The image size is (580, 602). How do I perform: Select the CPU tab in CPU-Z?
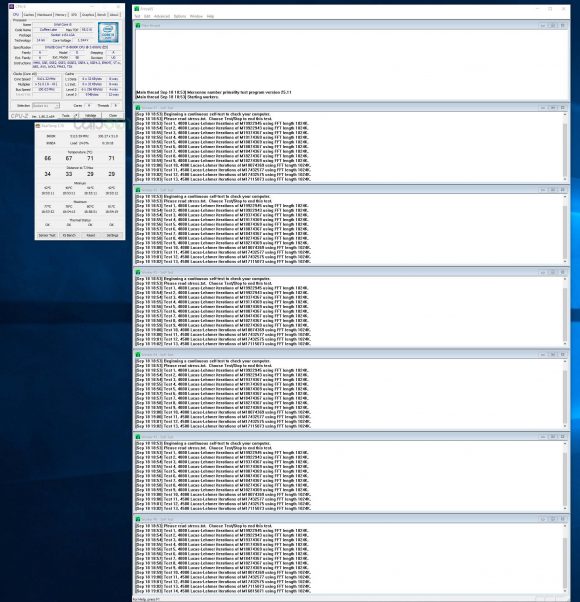[16, 15]
